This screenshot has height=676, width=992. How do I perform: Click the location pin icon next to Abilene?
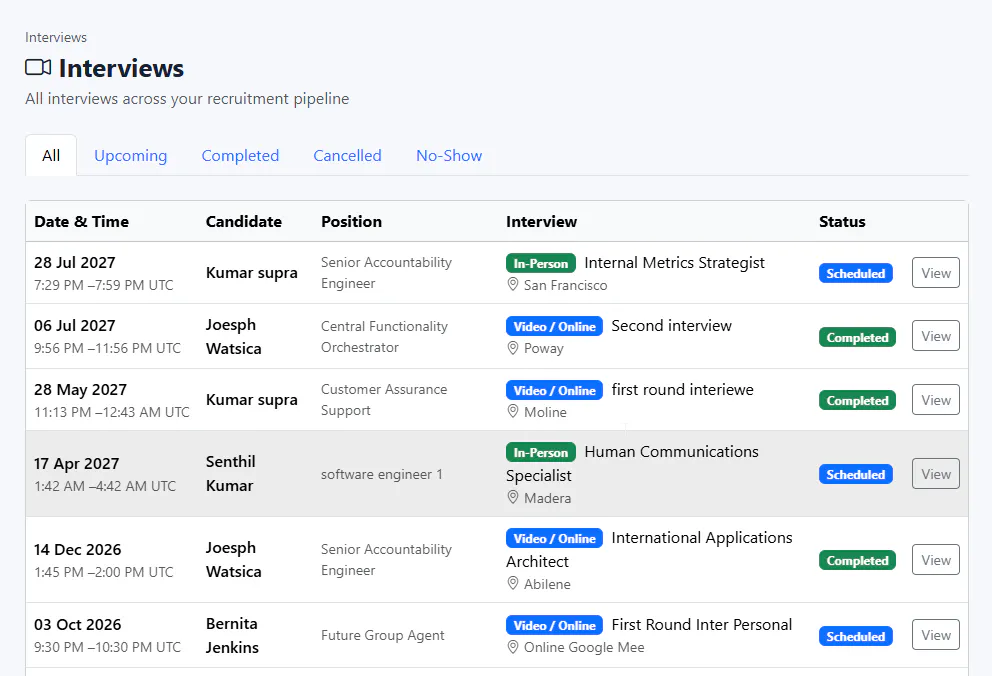pos(513,584)
